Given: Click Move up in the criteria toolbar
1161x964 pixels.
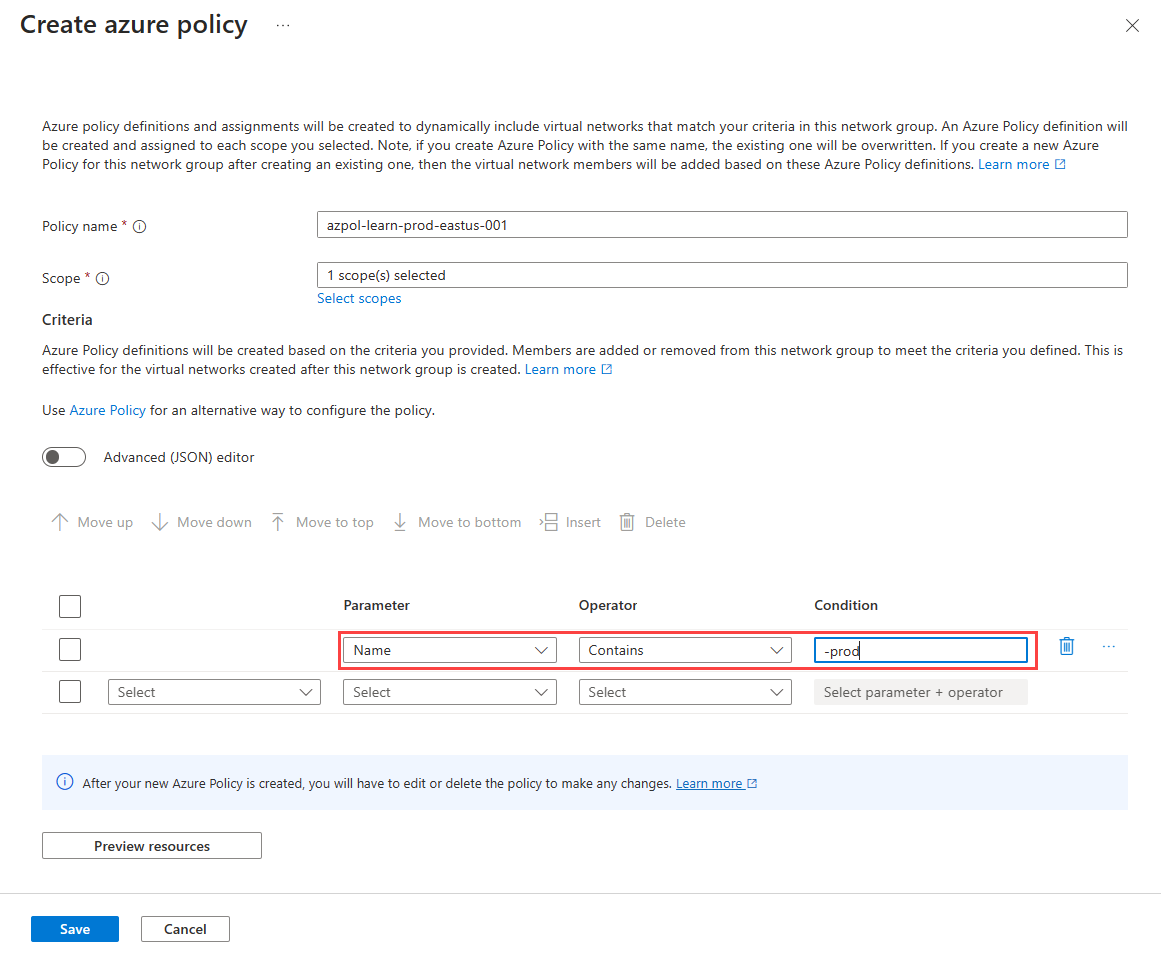Looking at the screenshot, I should tap(92, 522).
